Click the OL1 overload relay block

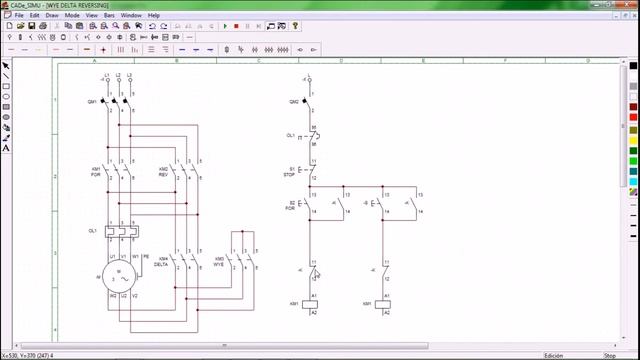[x=122, y=231]
